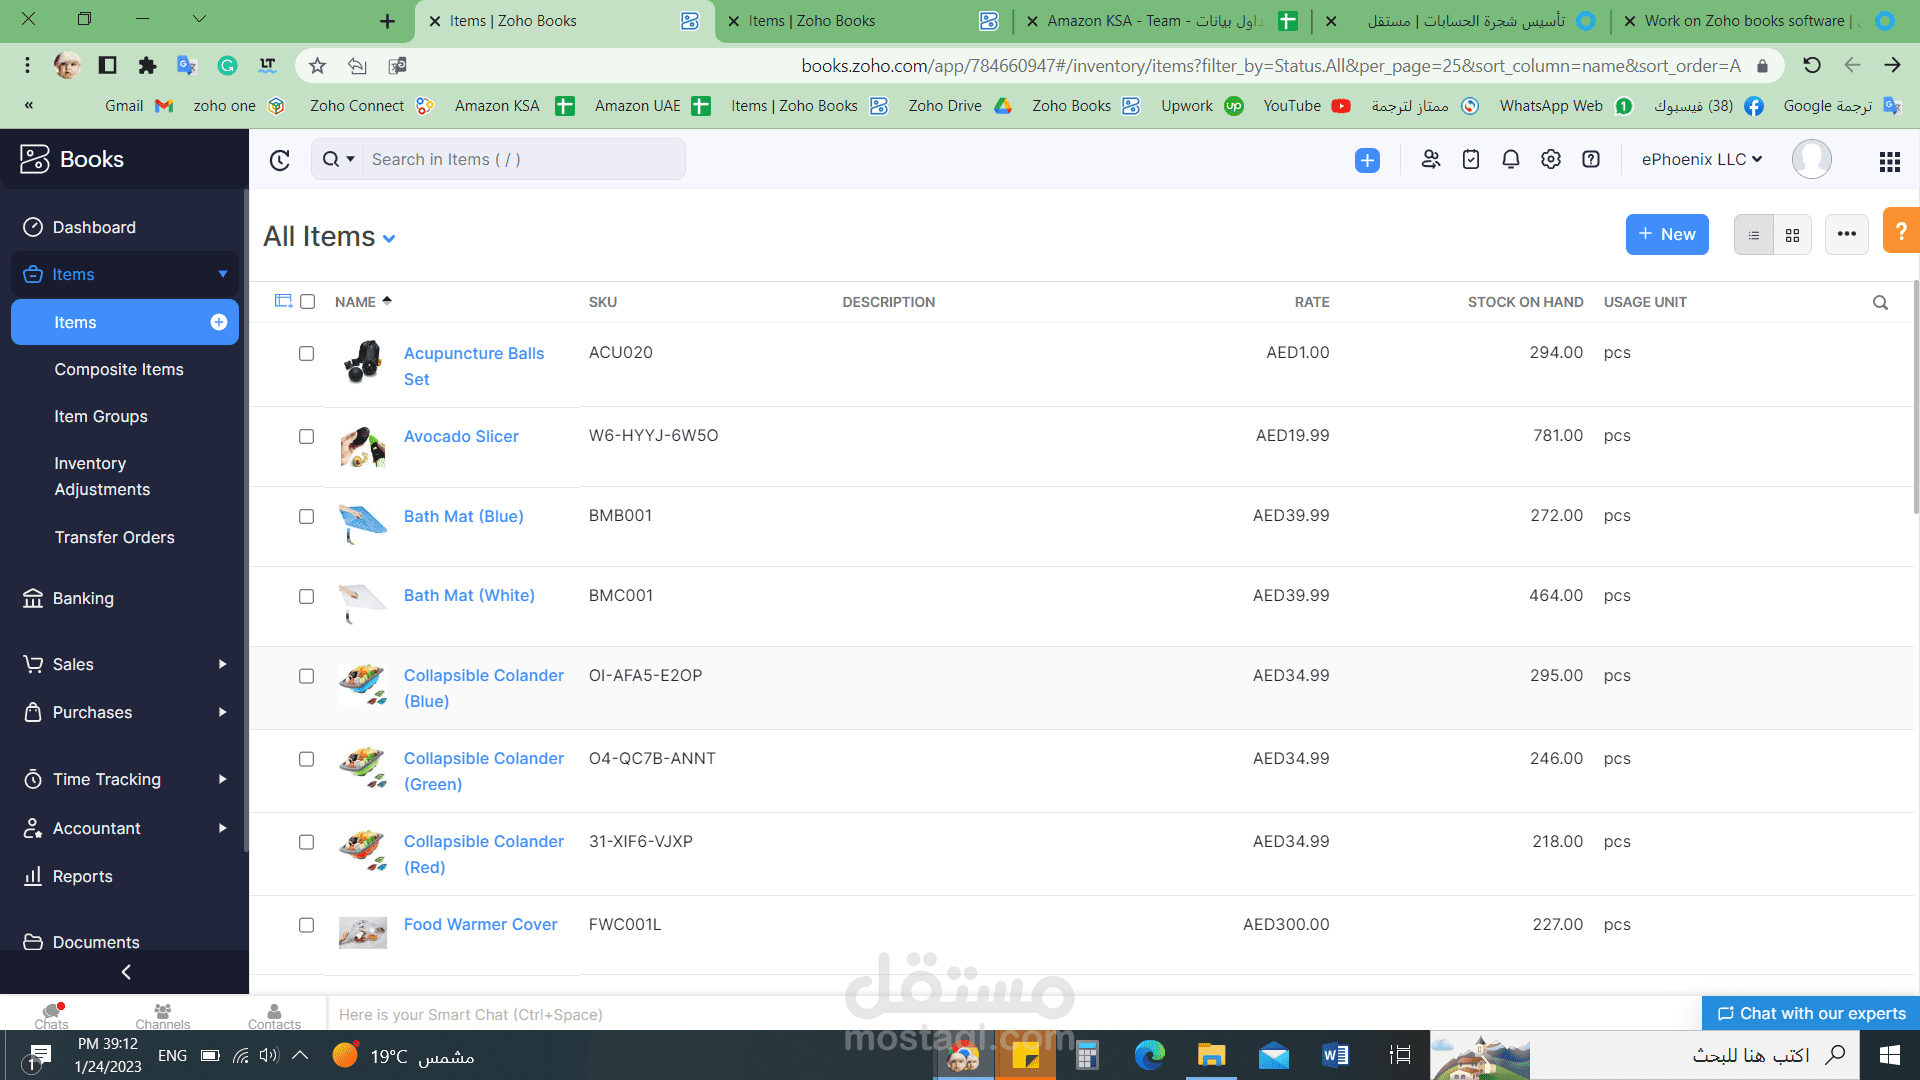Switch to grid view icon
This screenshot has height=1080, width=1920.
(1792, 235)
